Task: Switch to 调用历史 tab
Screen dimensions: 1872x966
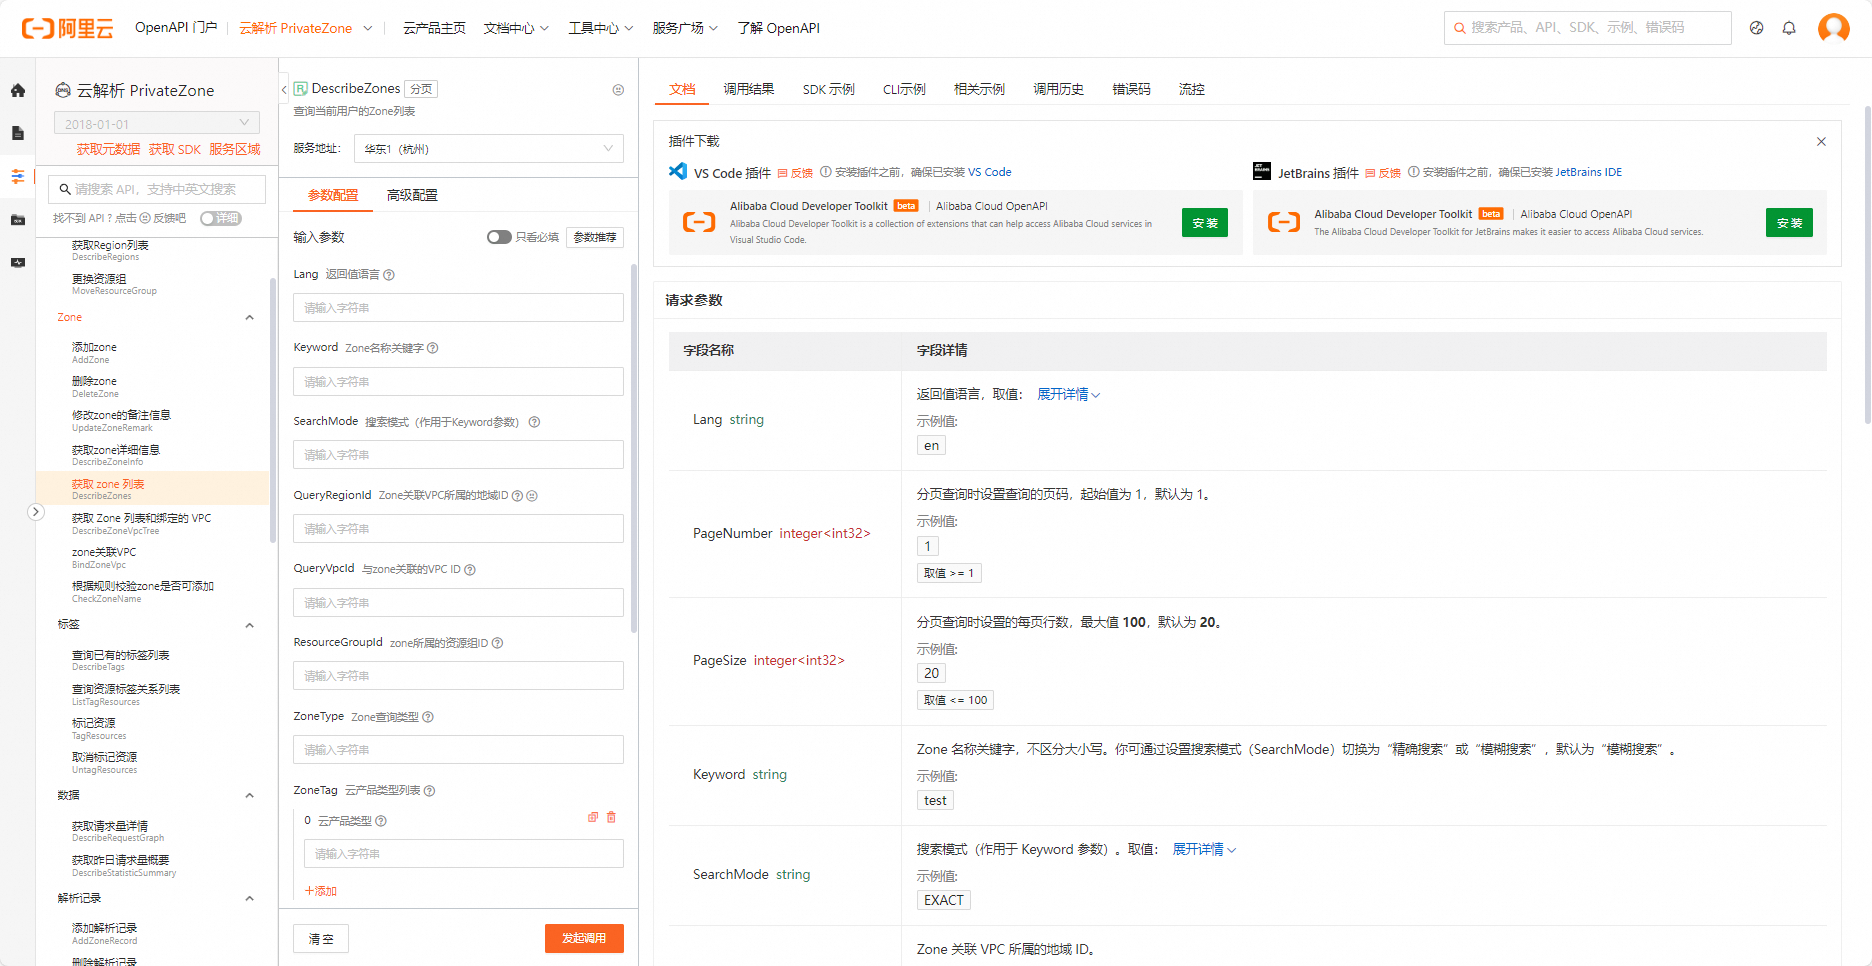Action: click(x=1058, y=89)
